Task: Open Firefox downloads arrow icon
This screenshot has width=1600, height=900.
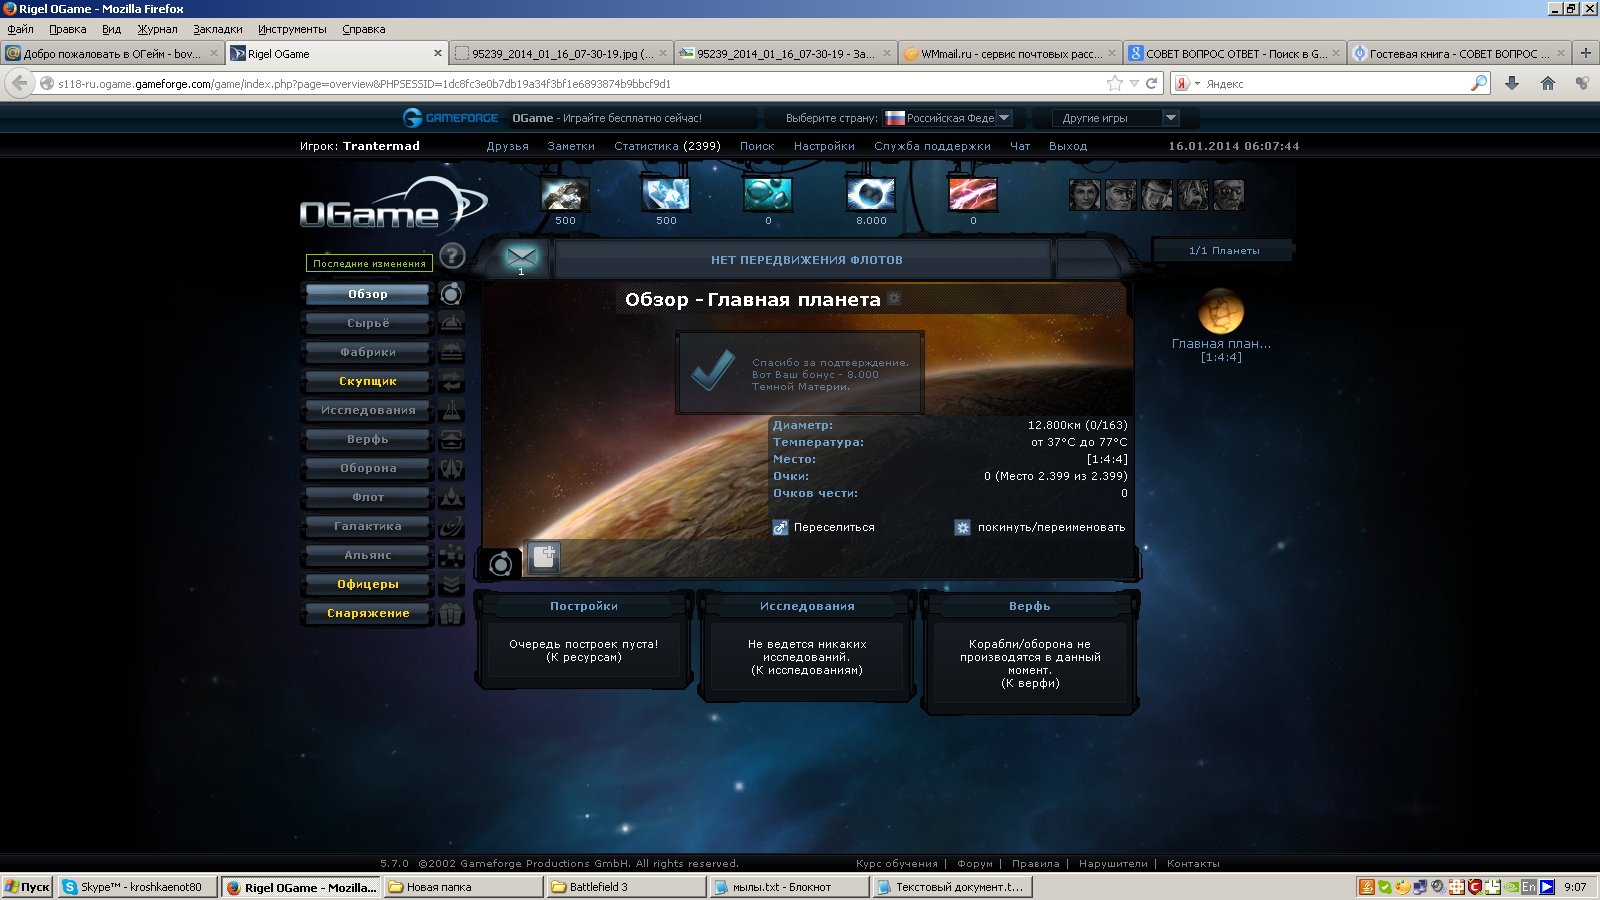Action: point(1512,83)
